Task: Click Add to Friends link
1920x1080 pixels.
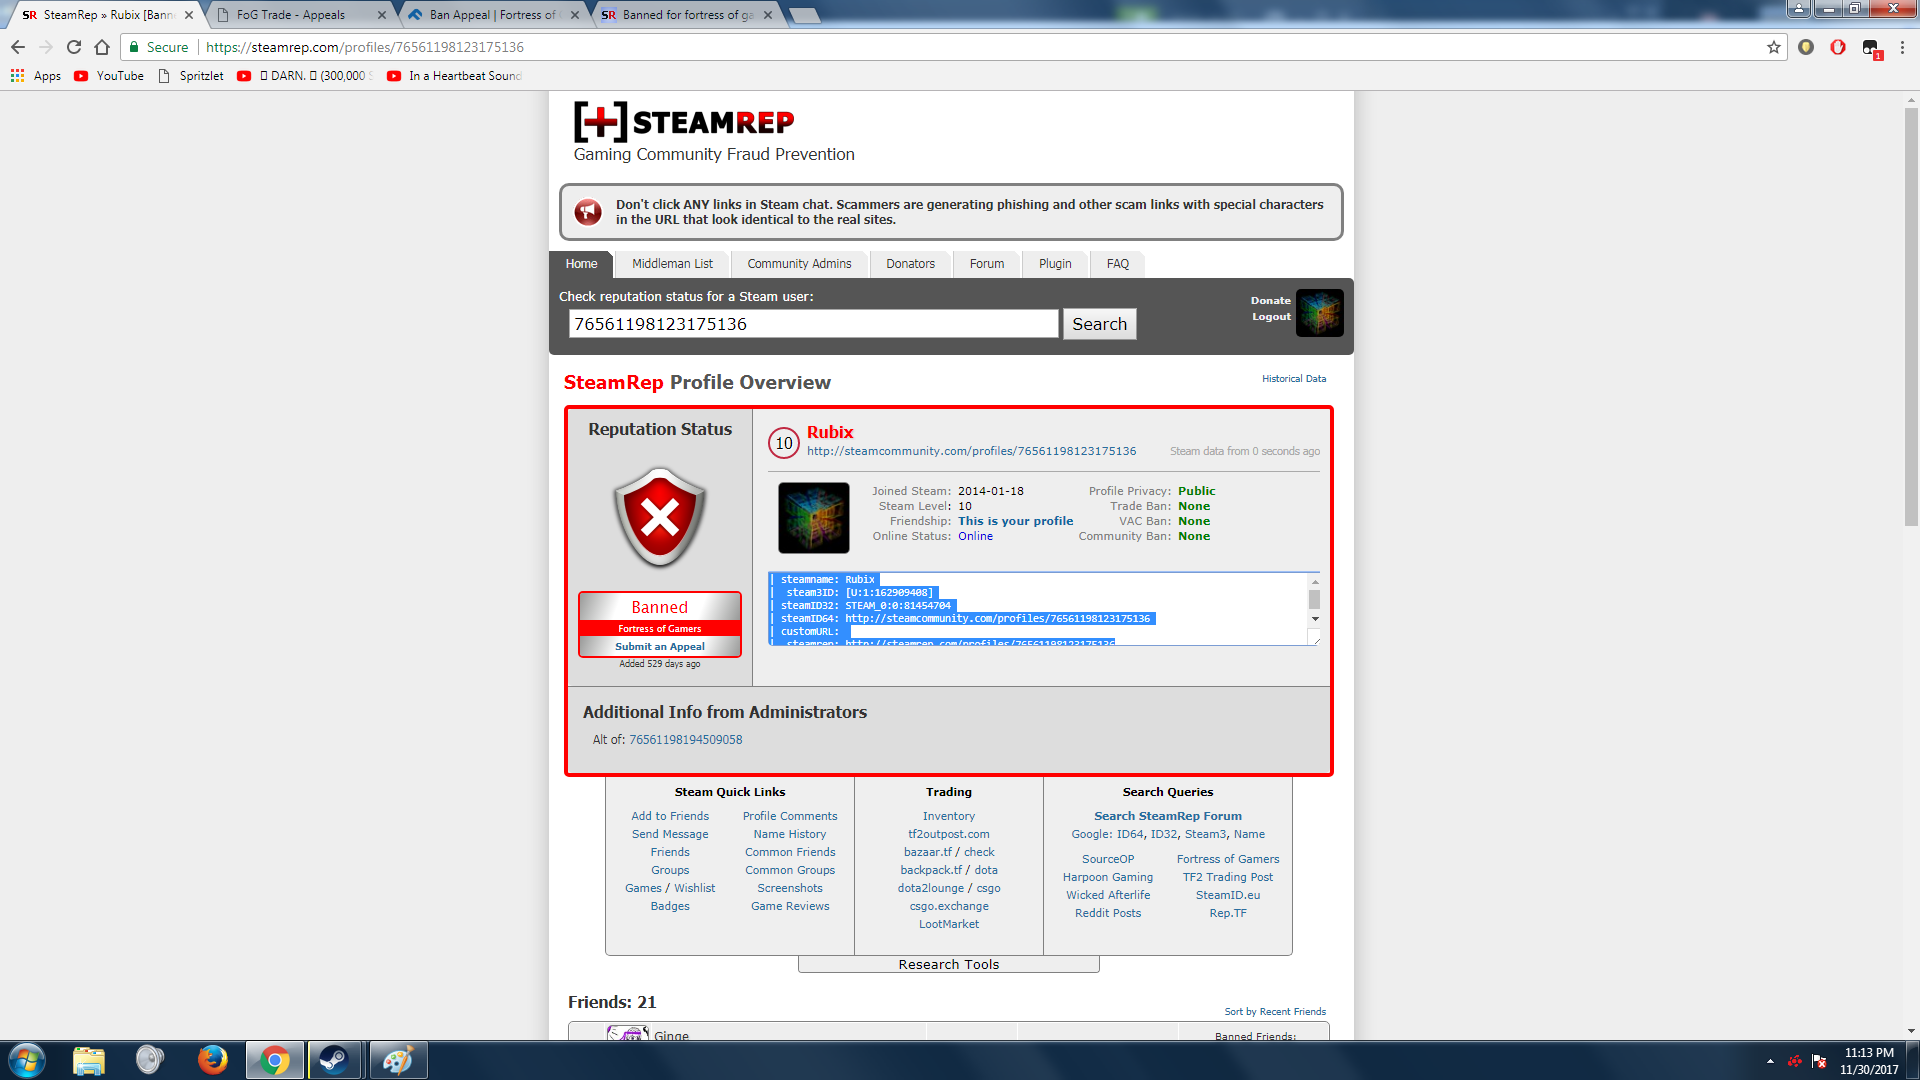Action: point(670,816)
